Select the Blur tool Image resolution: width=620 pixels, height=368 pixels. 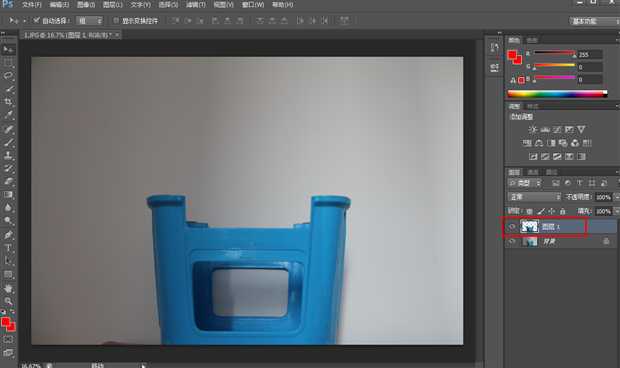[8, 208]
